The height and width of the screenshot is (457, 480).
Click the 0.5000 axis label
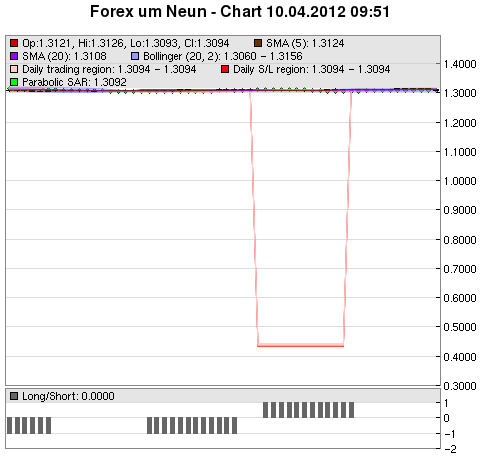point(460,327)
